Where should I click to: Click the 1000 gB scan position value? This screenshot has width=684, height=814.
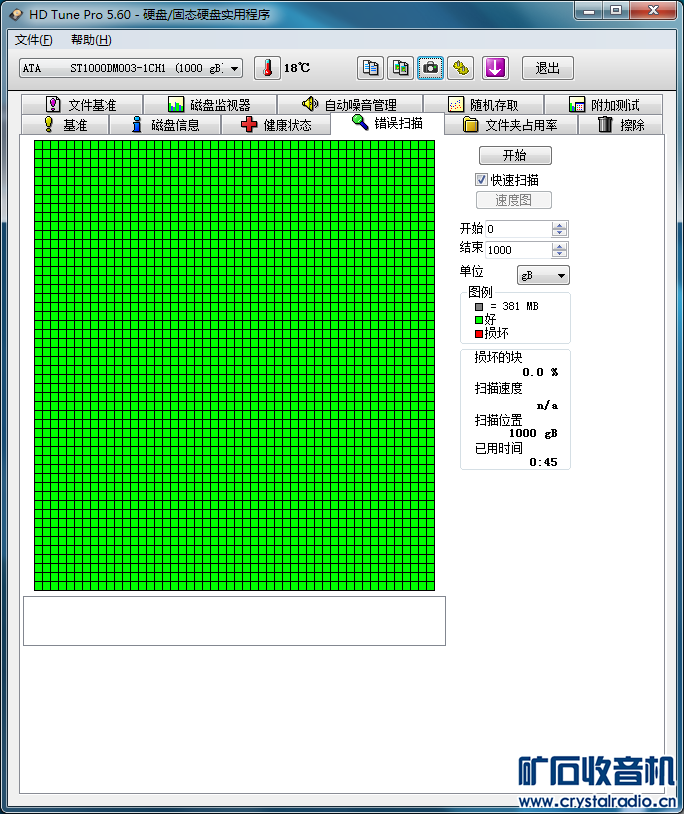[x=533, y=433]
